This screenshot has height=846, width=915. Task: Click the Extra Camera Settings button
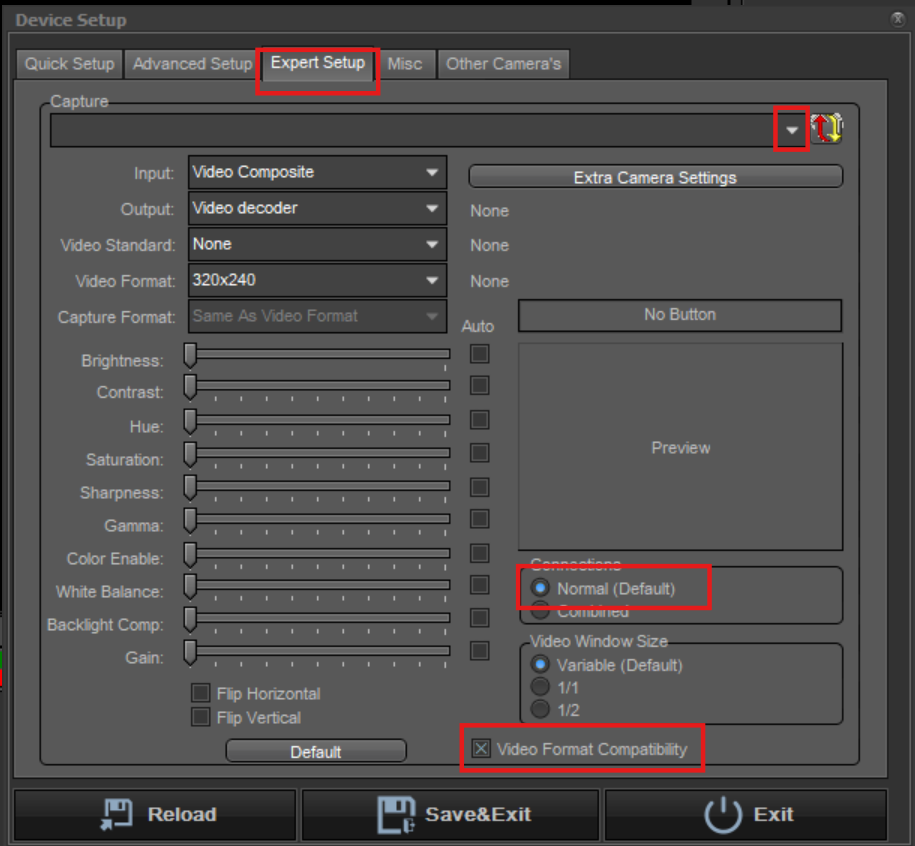[655, 176]
